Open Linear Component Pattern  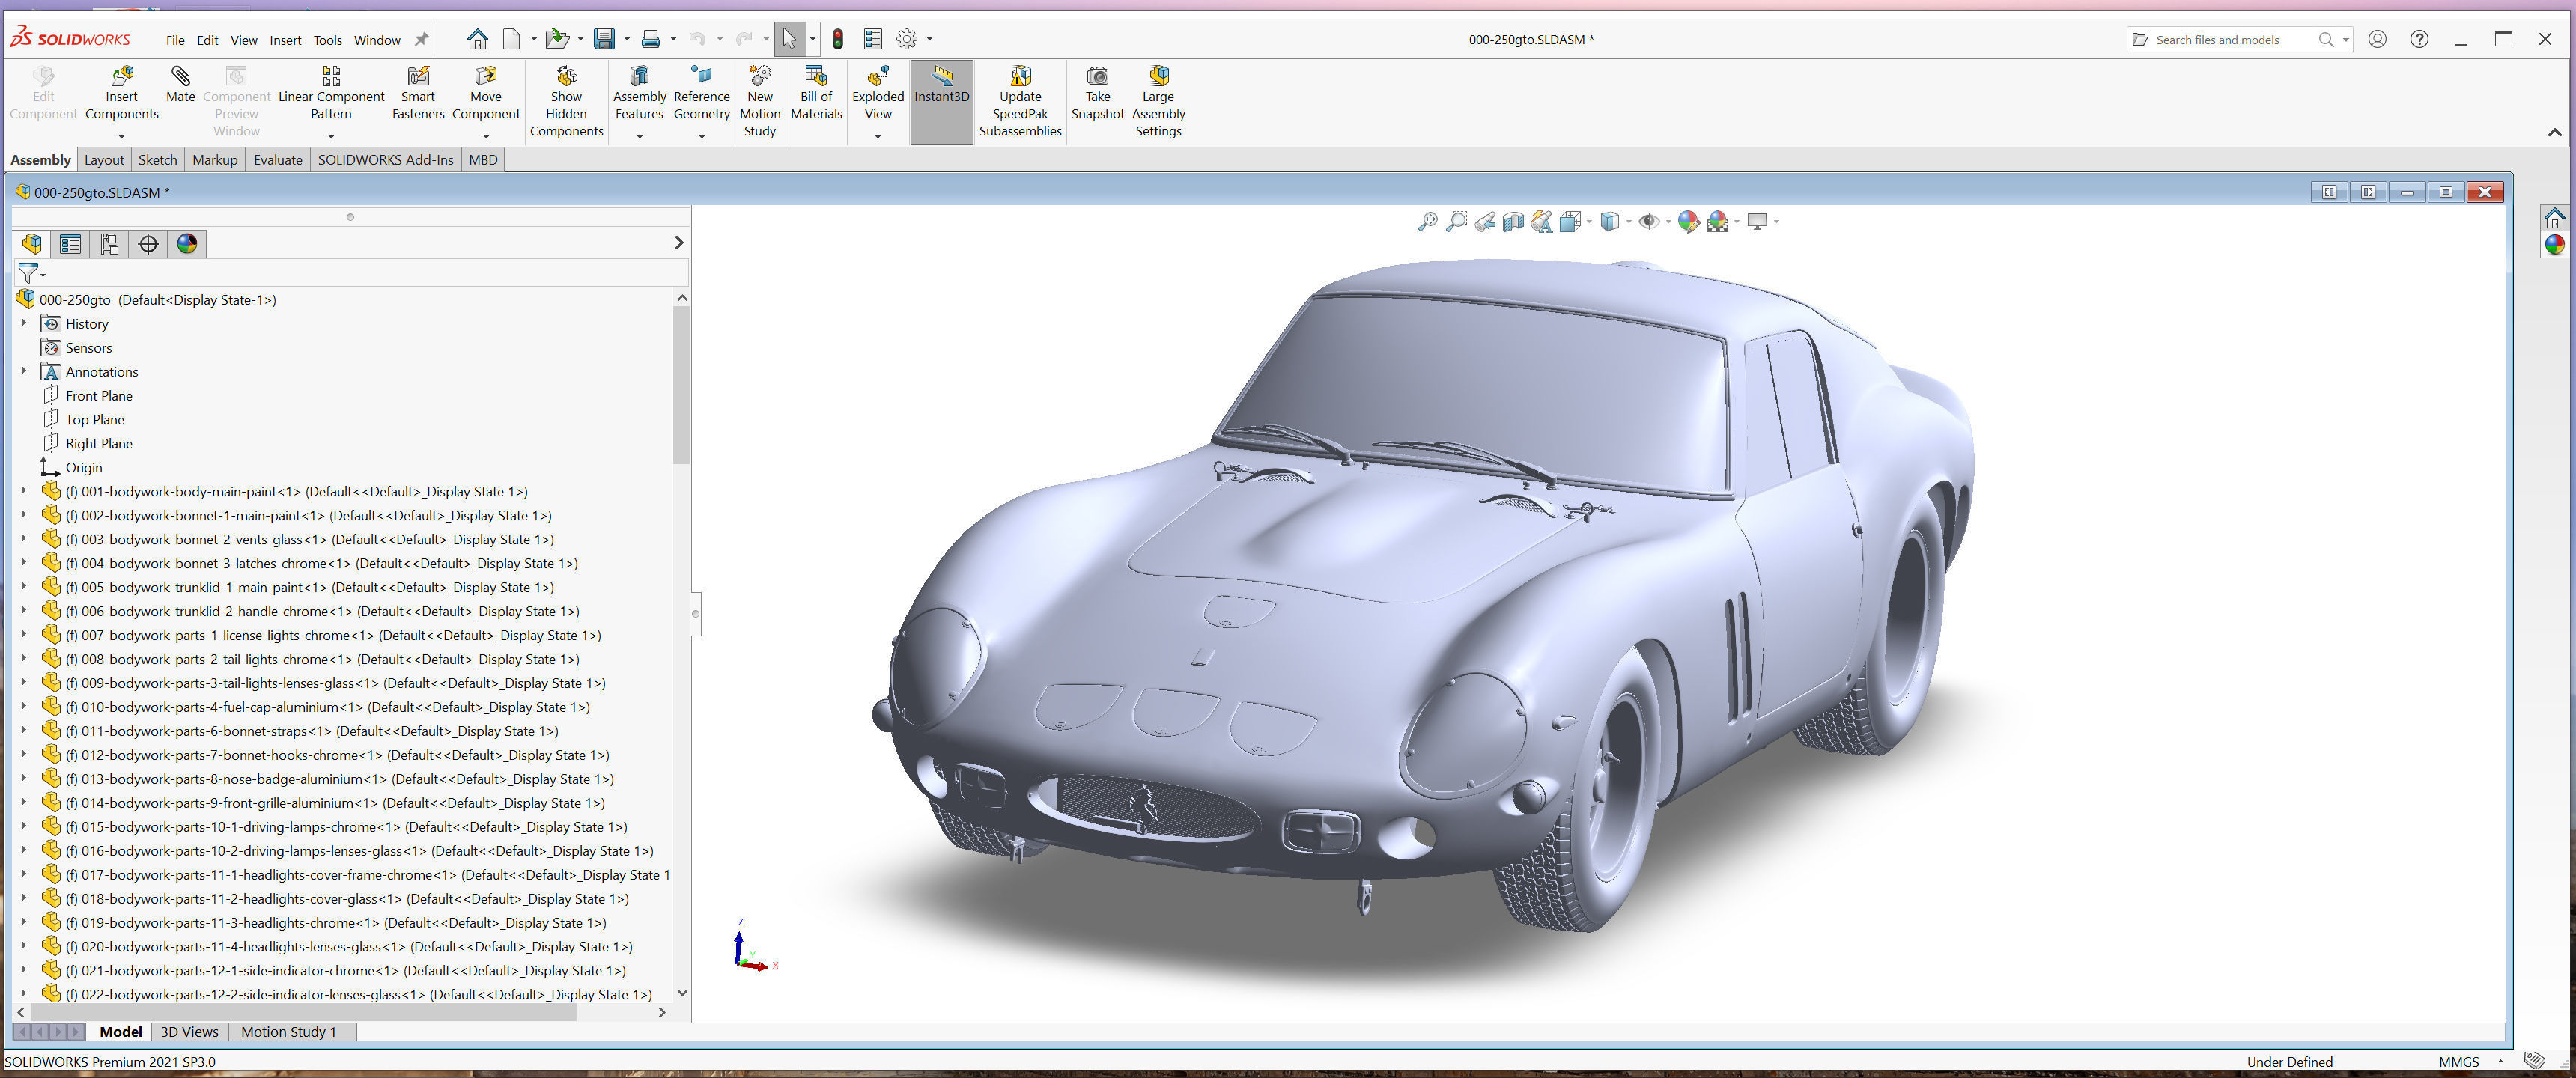coord(331,94)
